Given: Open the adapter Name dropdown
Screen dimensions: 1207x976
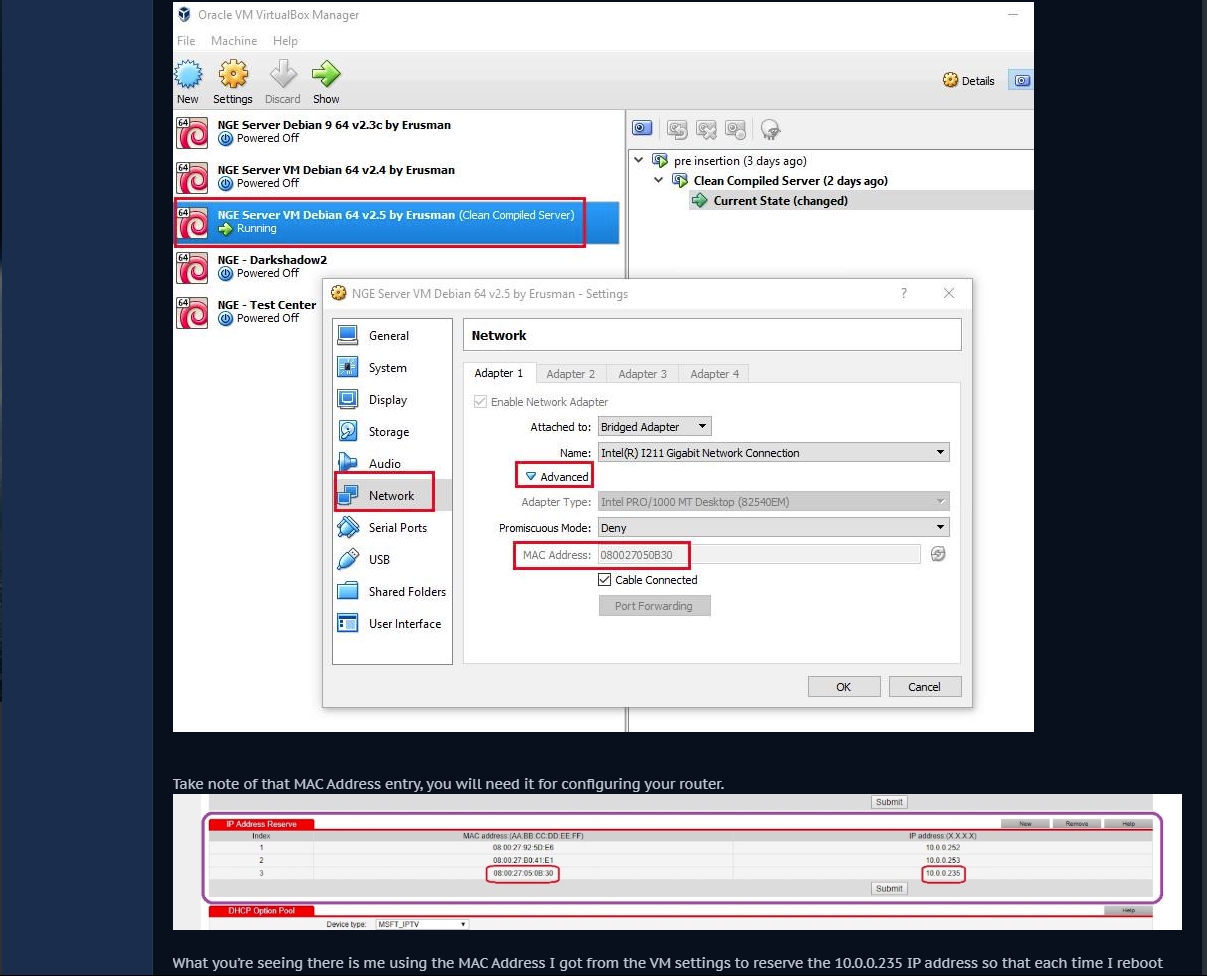Looking at the screenshot, I should click(x=773, y=453).
